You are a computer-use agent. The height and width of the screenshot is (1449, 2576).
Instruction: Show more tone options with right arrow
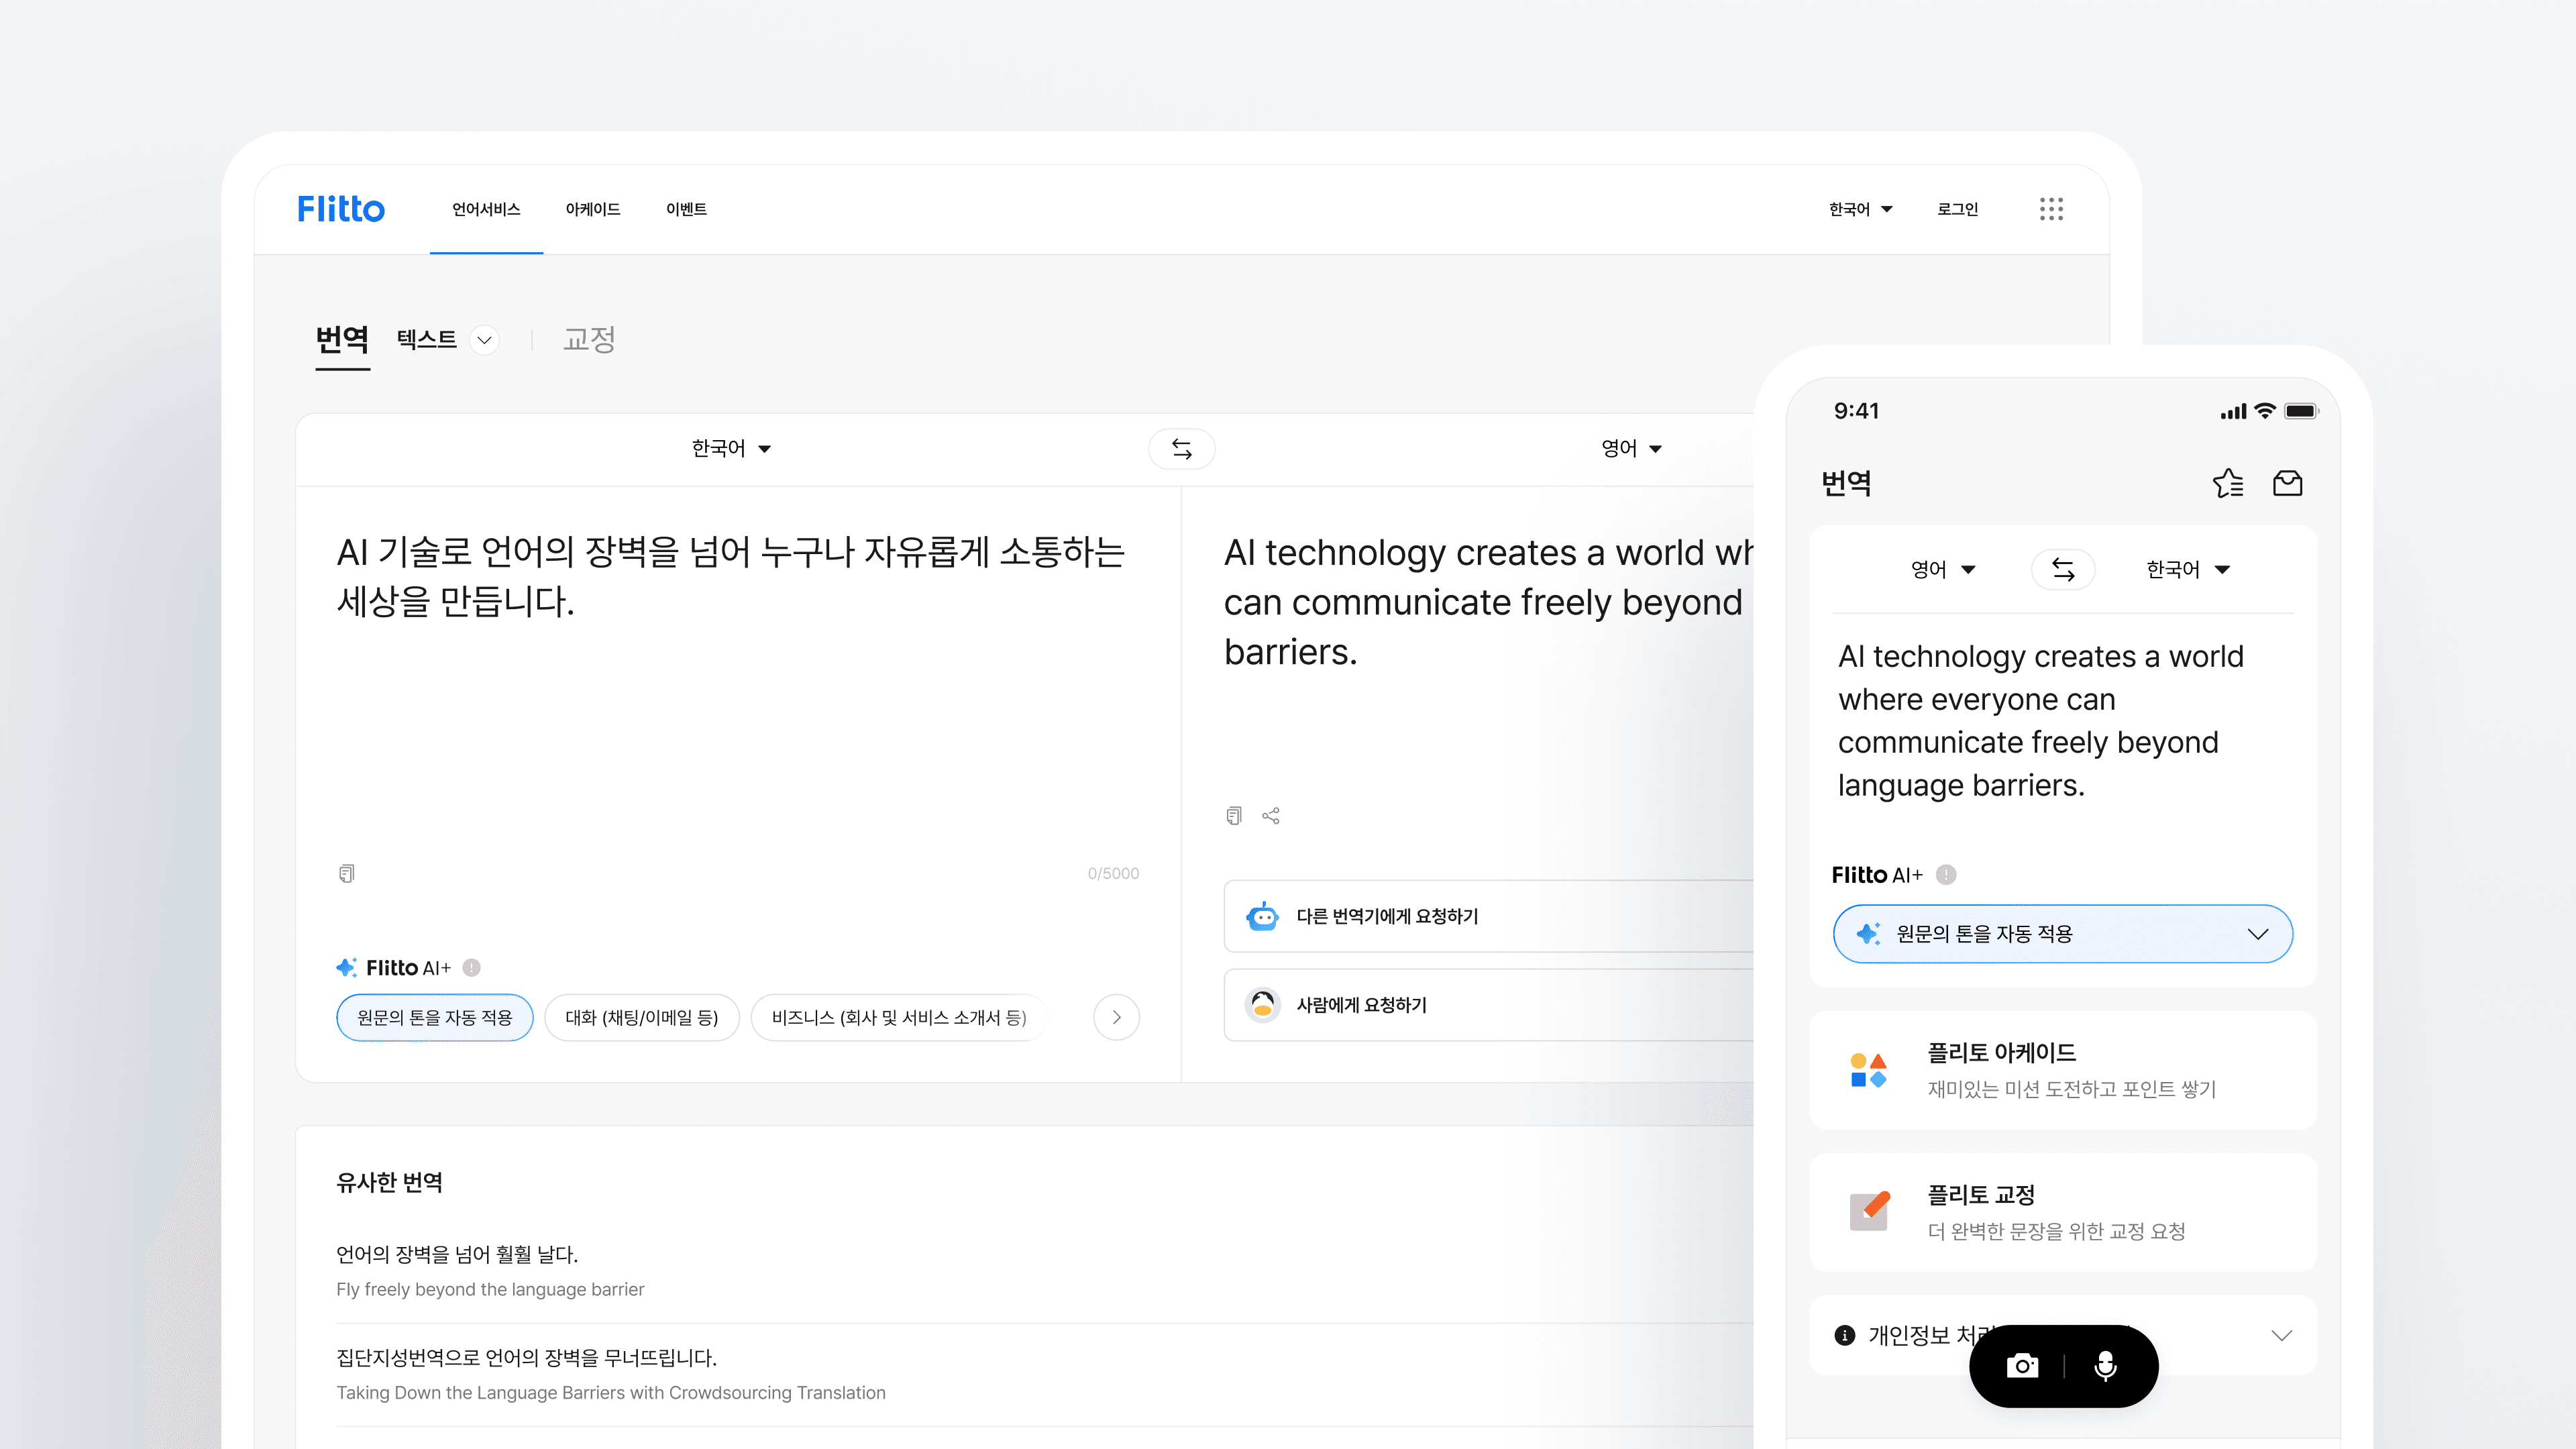[x=1116, y=1017]
